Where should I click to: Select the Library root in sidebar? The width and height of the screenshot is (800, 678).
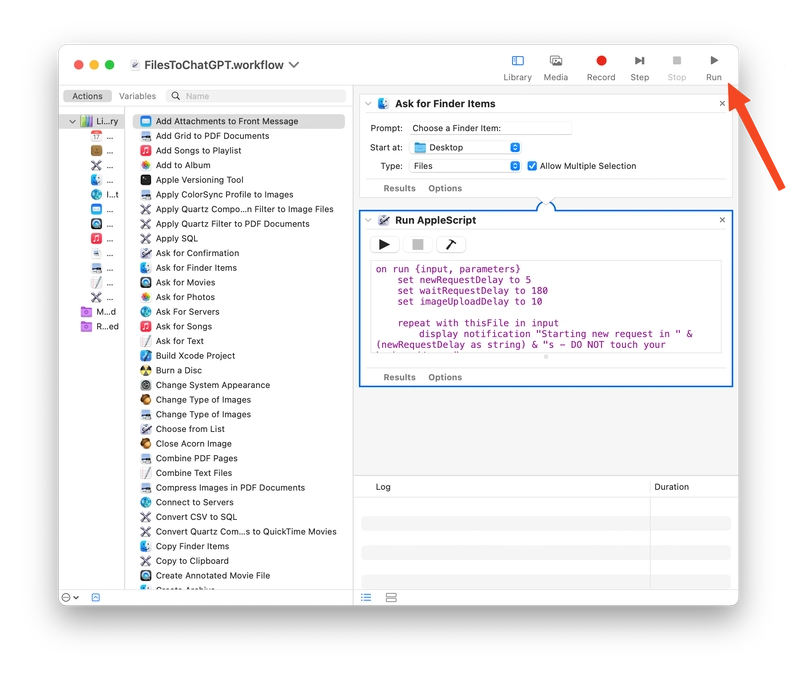click(99, 121)
